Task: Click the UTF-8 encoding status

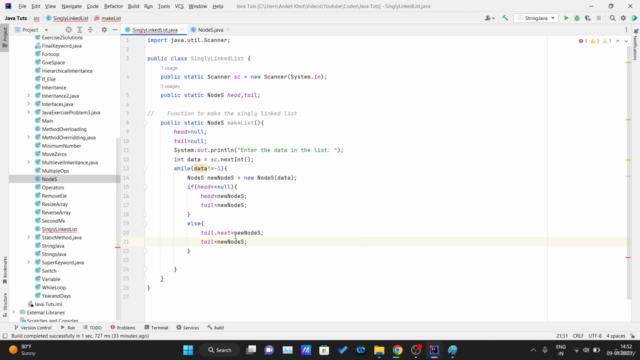Action: [595, 336]
